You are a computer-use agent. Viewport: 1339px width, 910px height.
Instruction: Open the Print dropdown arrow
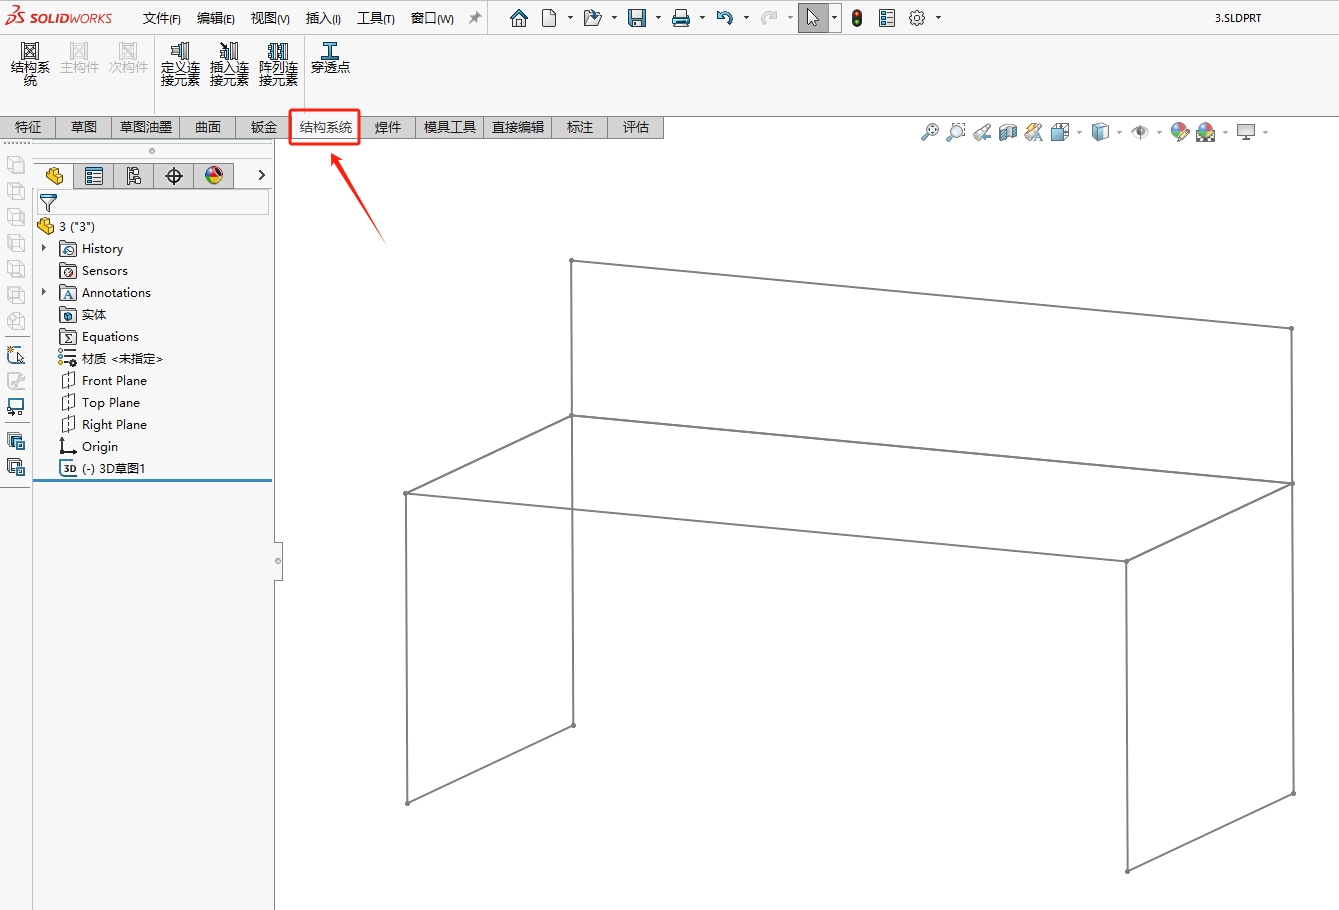pos(702,18)
